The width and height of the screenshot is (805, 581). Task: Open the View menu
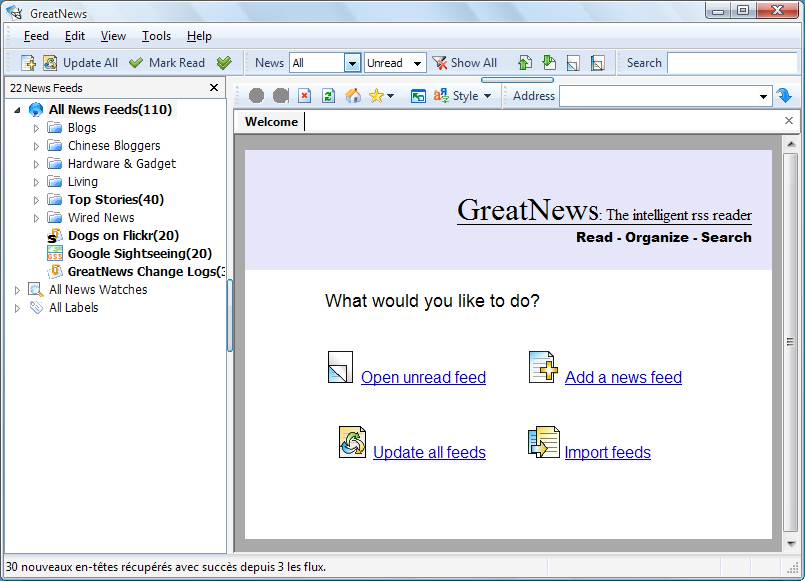pos(113,36)
